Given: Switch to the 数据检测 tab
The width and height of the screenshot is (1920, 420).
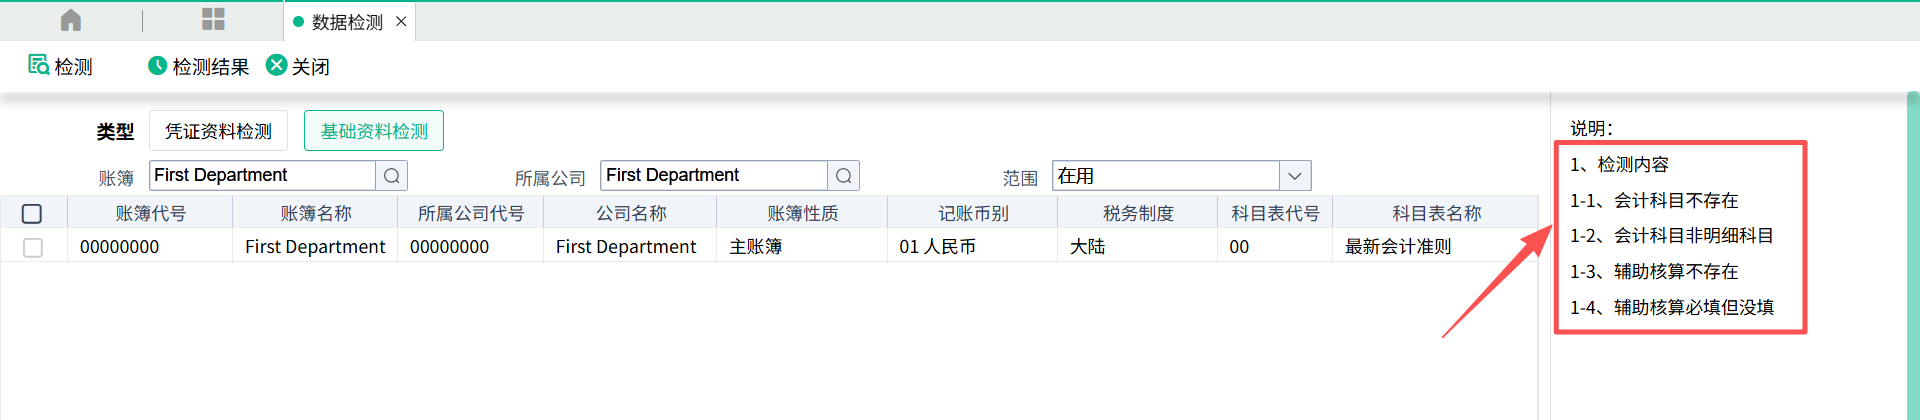Looking at the screenshot, I should coord(346,22).
